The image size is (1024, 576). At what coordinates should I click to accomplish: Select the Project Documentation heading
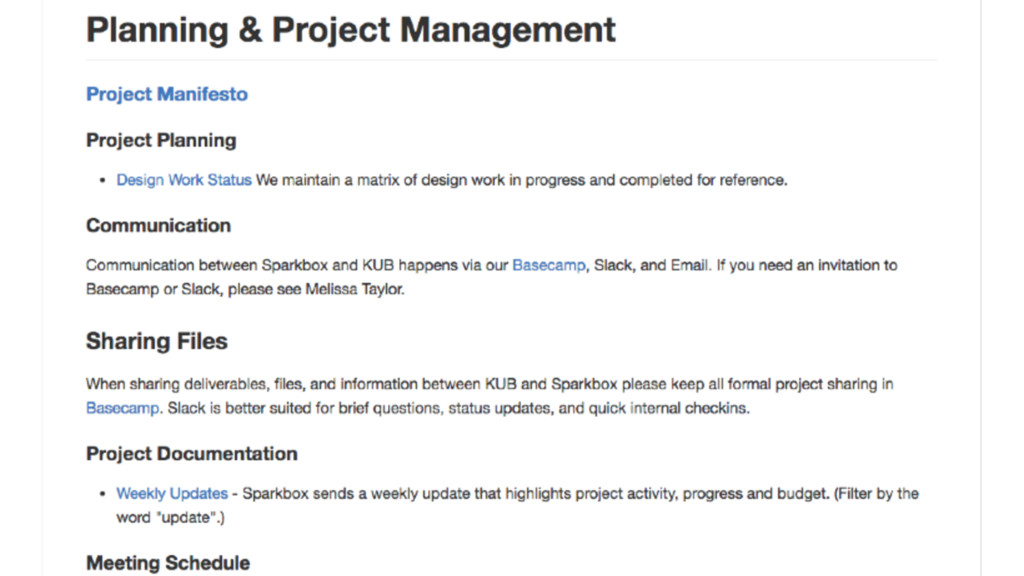click(191, 453)
